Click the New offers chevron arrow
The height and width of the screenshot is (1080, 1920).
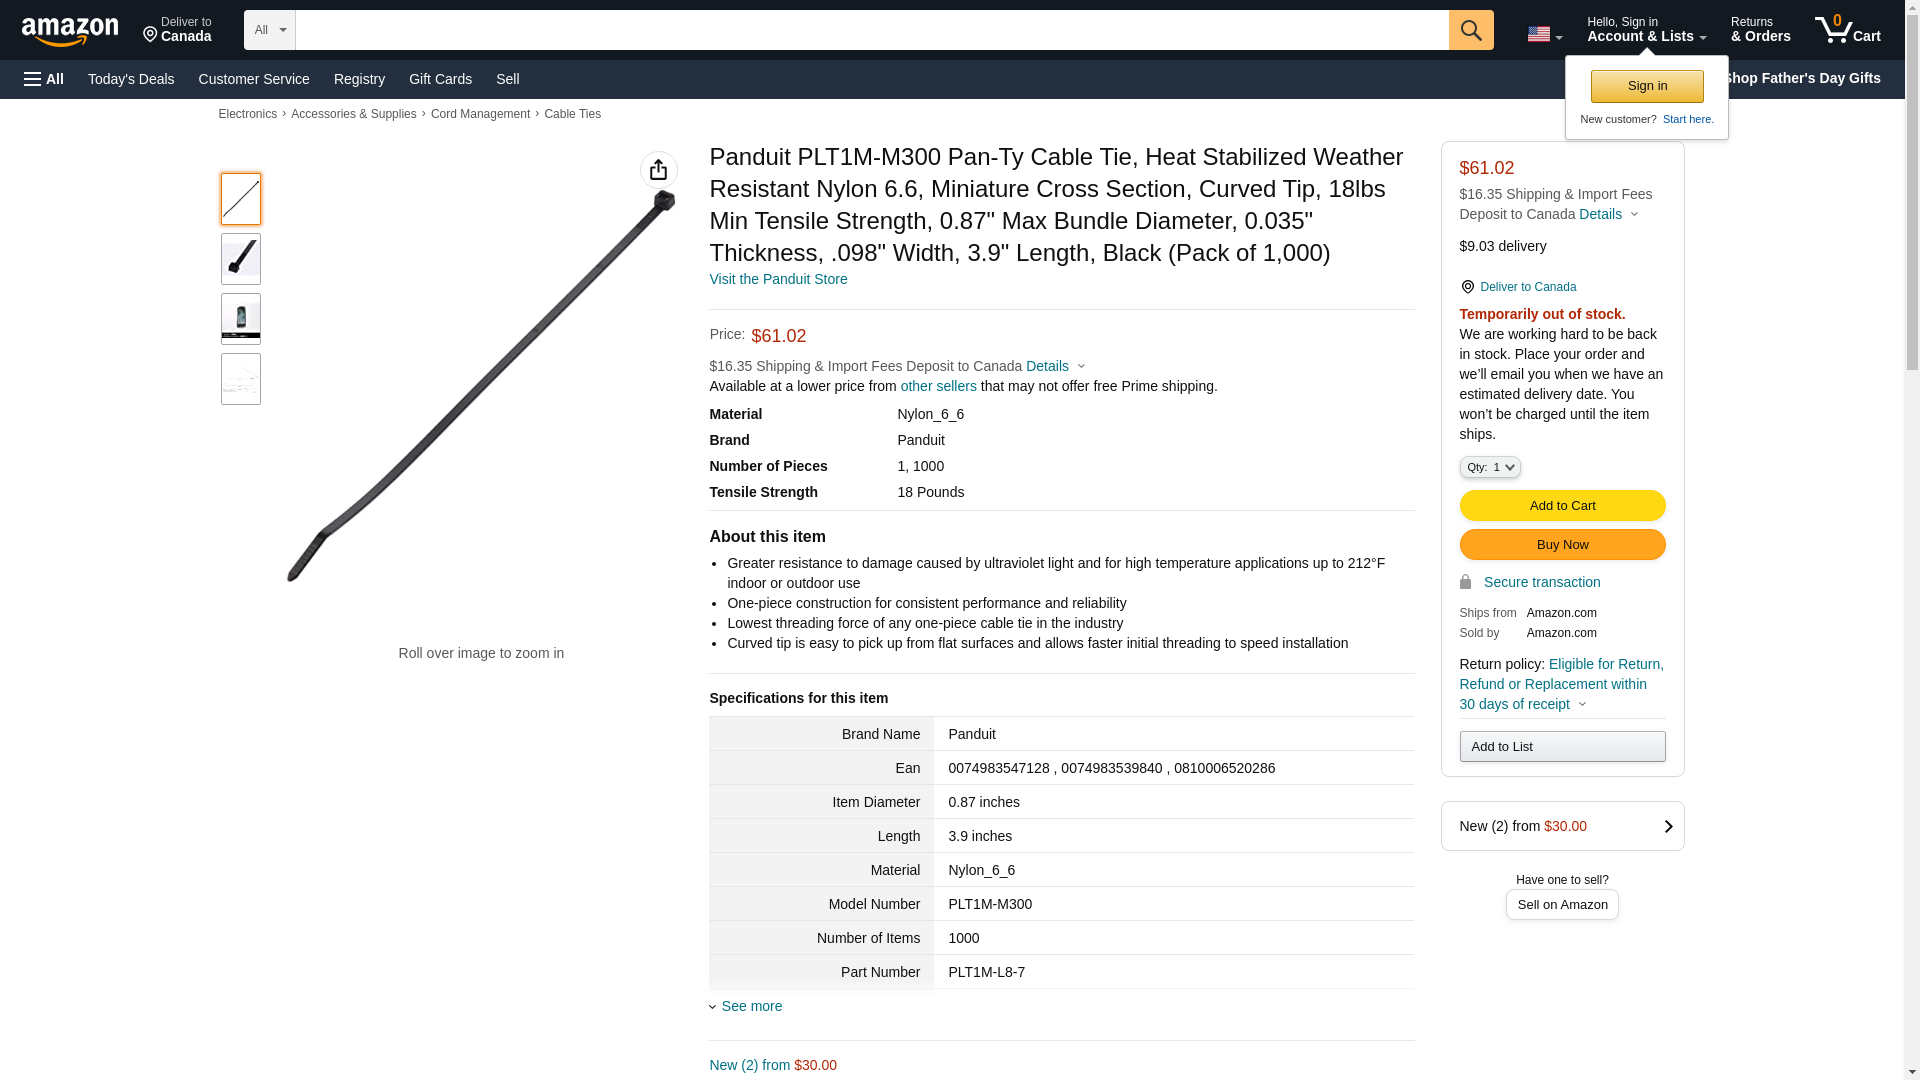pos(1667,826)
